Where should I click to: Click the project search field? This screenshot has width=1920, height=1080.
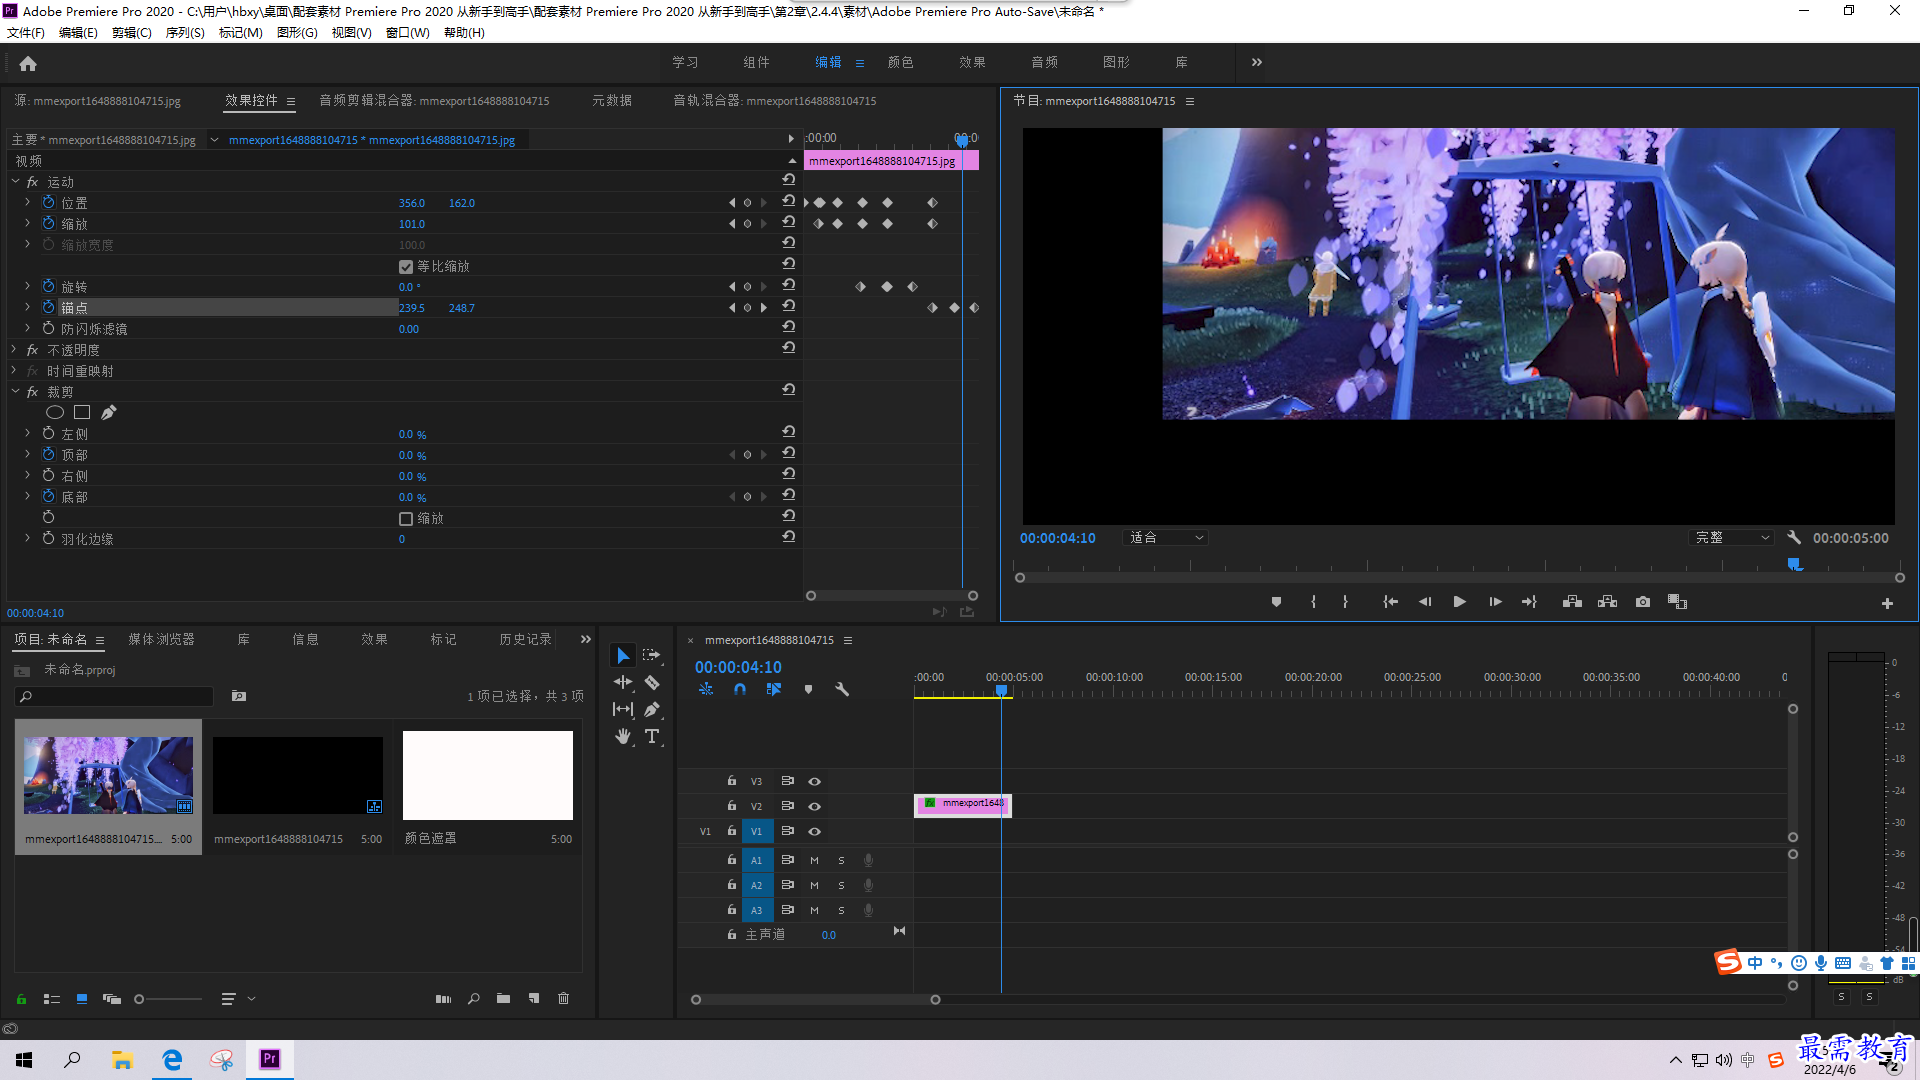point(114,696)
